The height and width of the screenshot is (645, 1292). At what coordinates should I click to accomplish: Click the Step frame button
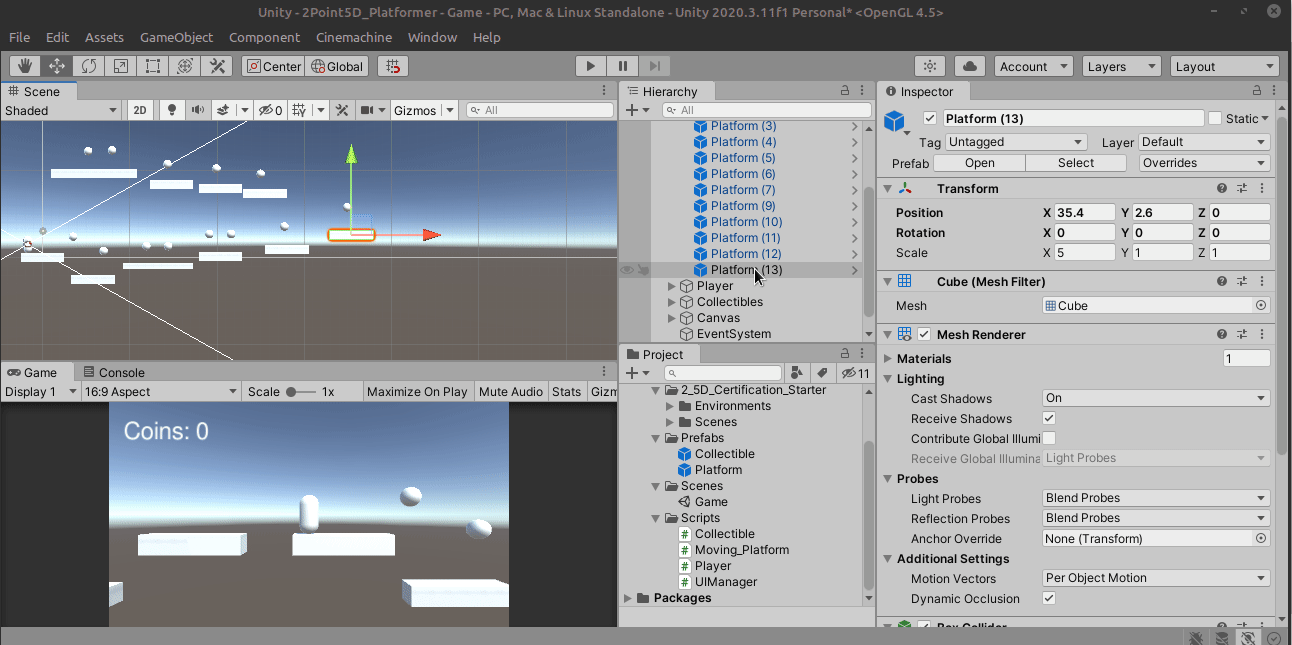pos(654,66)
